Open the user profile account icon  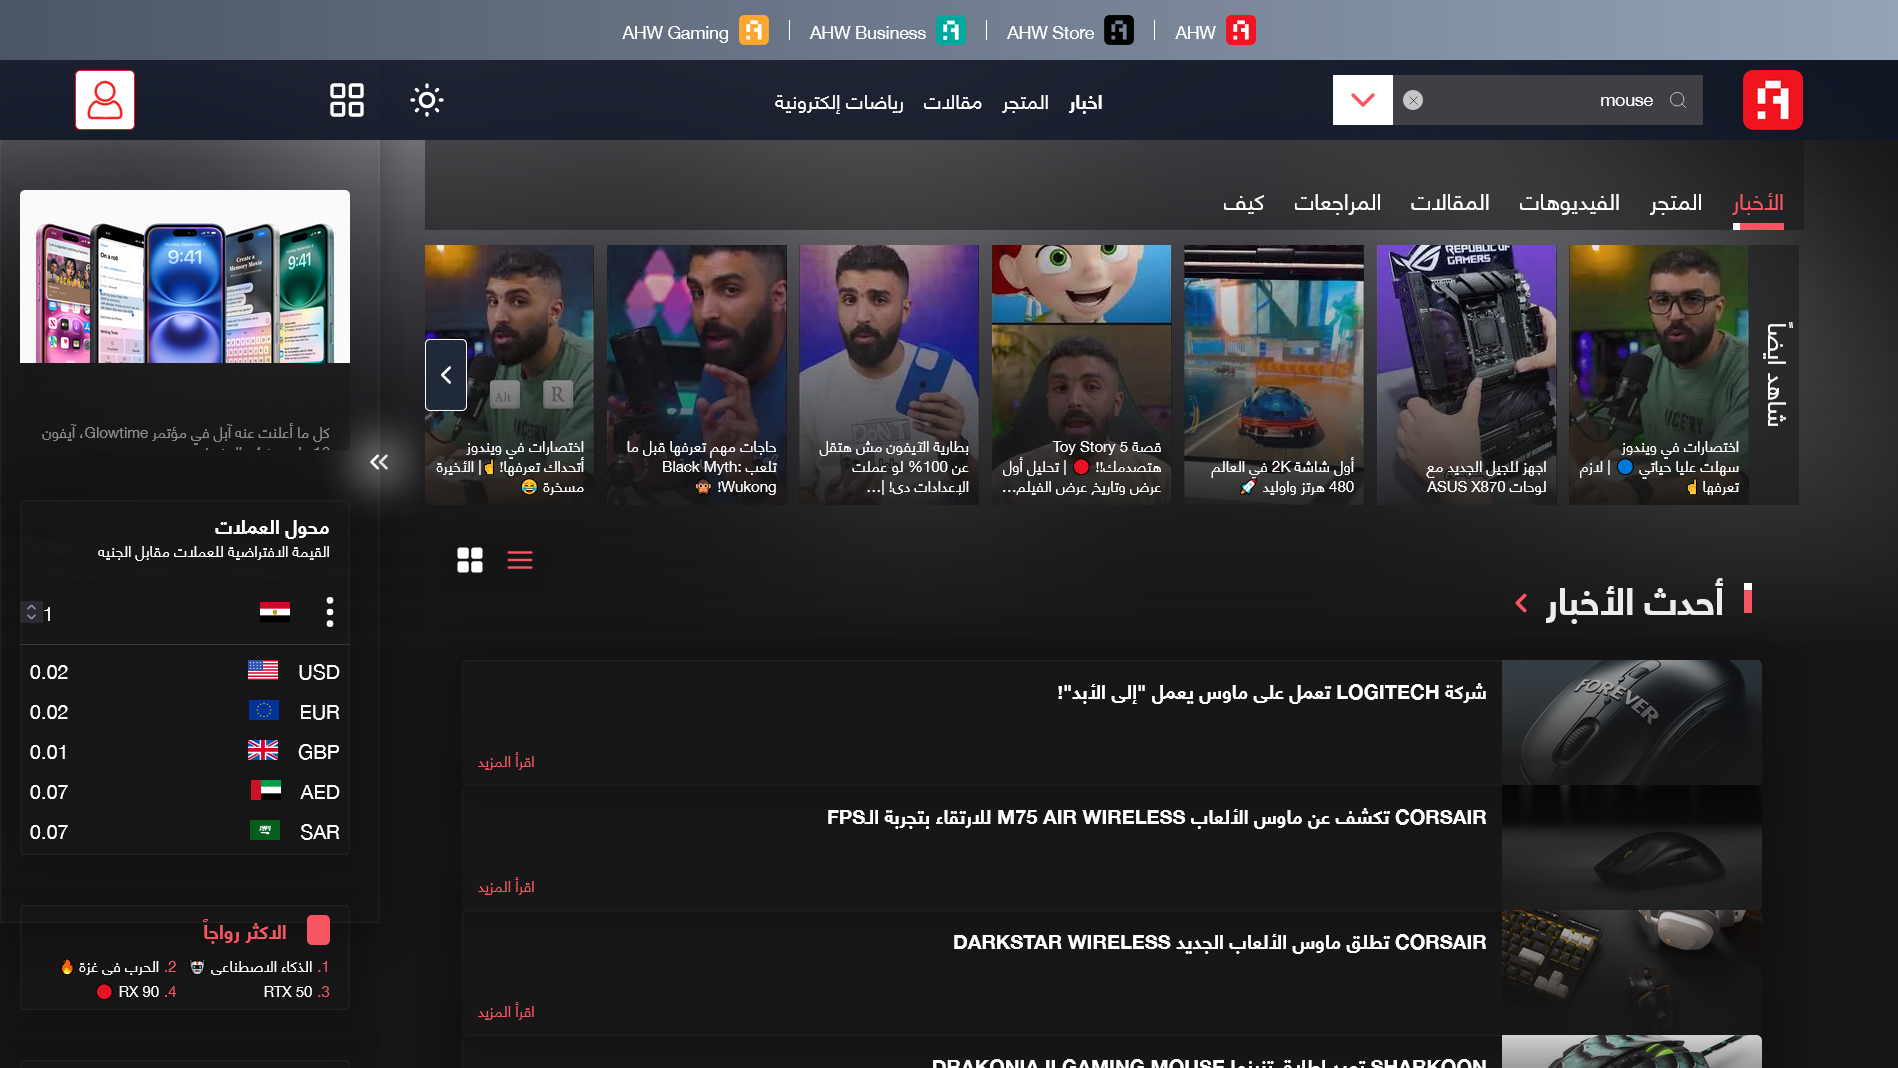pyautogui.click(x=105, y=100)
